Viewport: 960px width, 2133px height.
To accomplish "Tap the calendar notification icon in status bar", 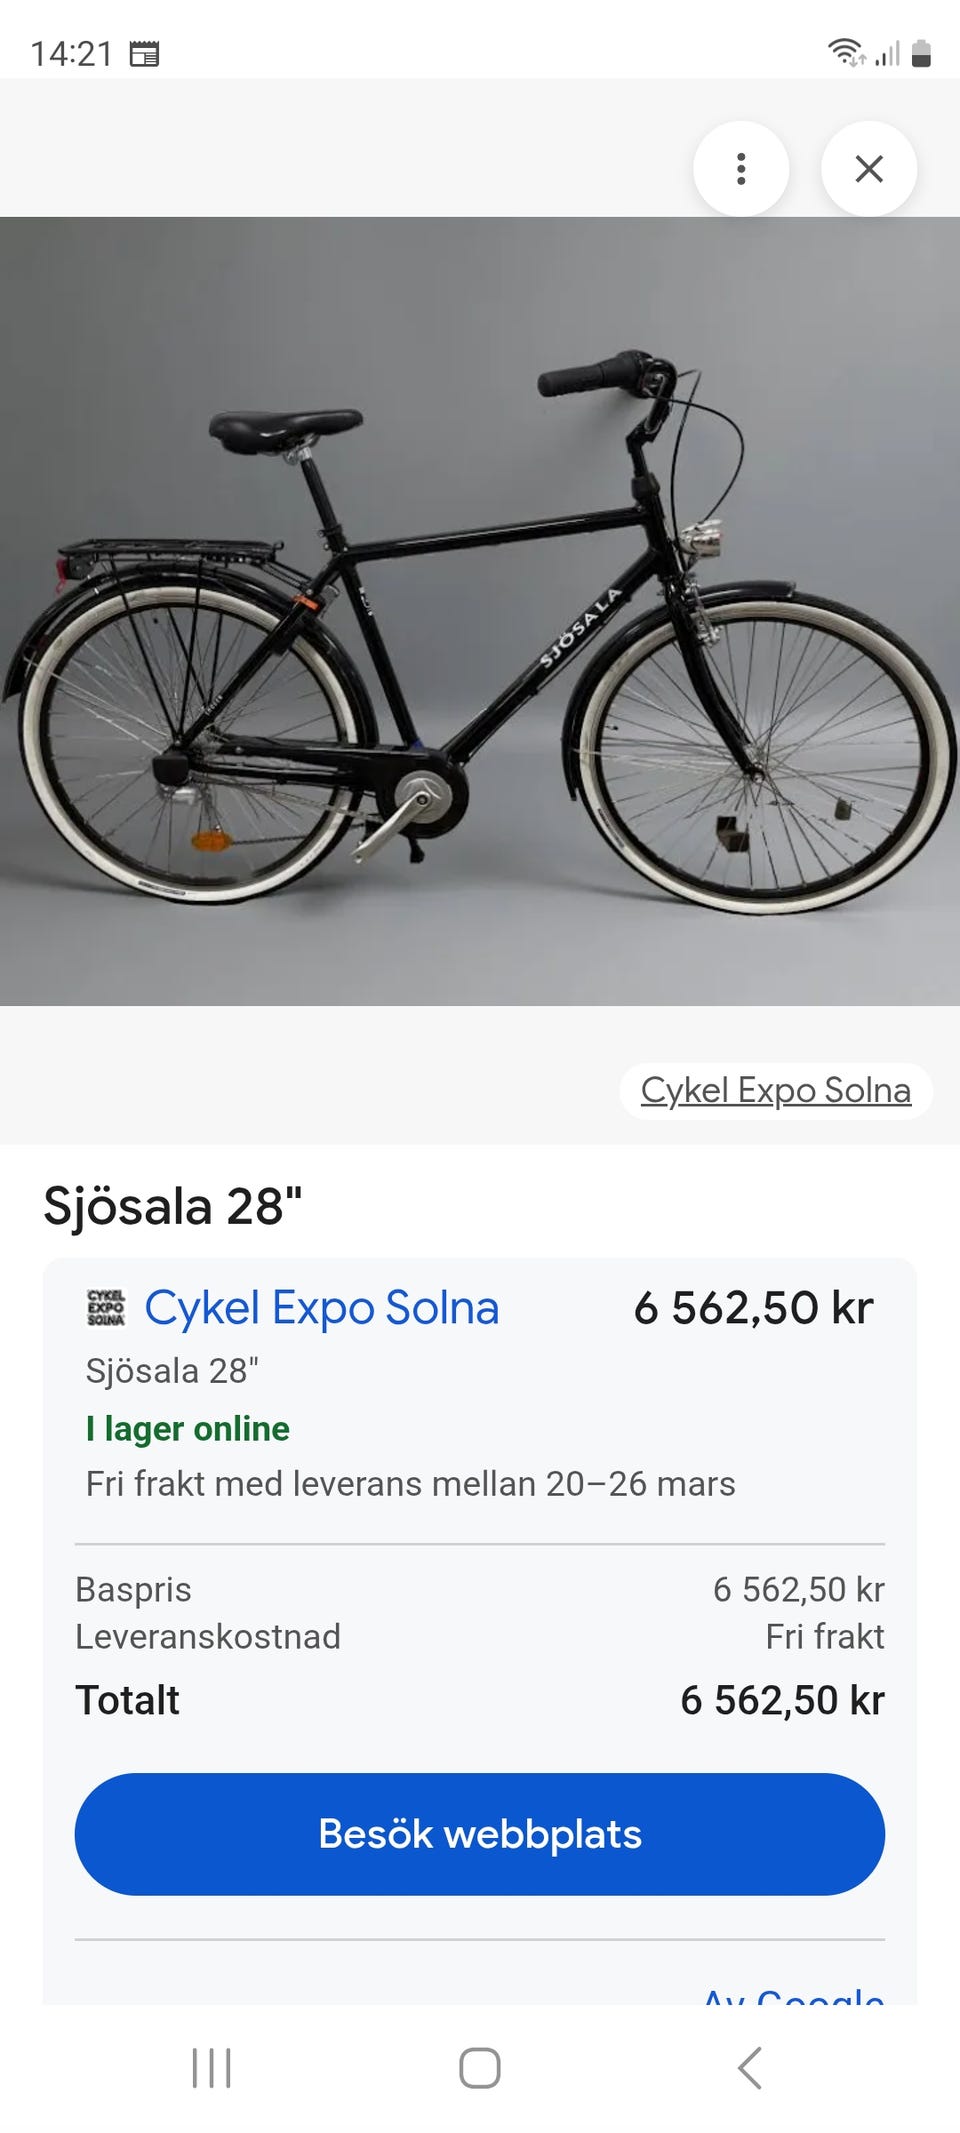I will coord(144,54).
